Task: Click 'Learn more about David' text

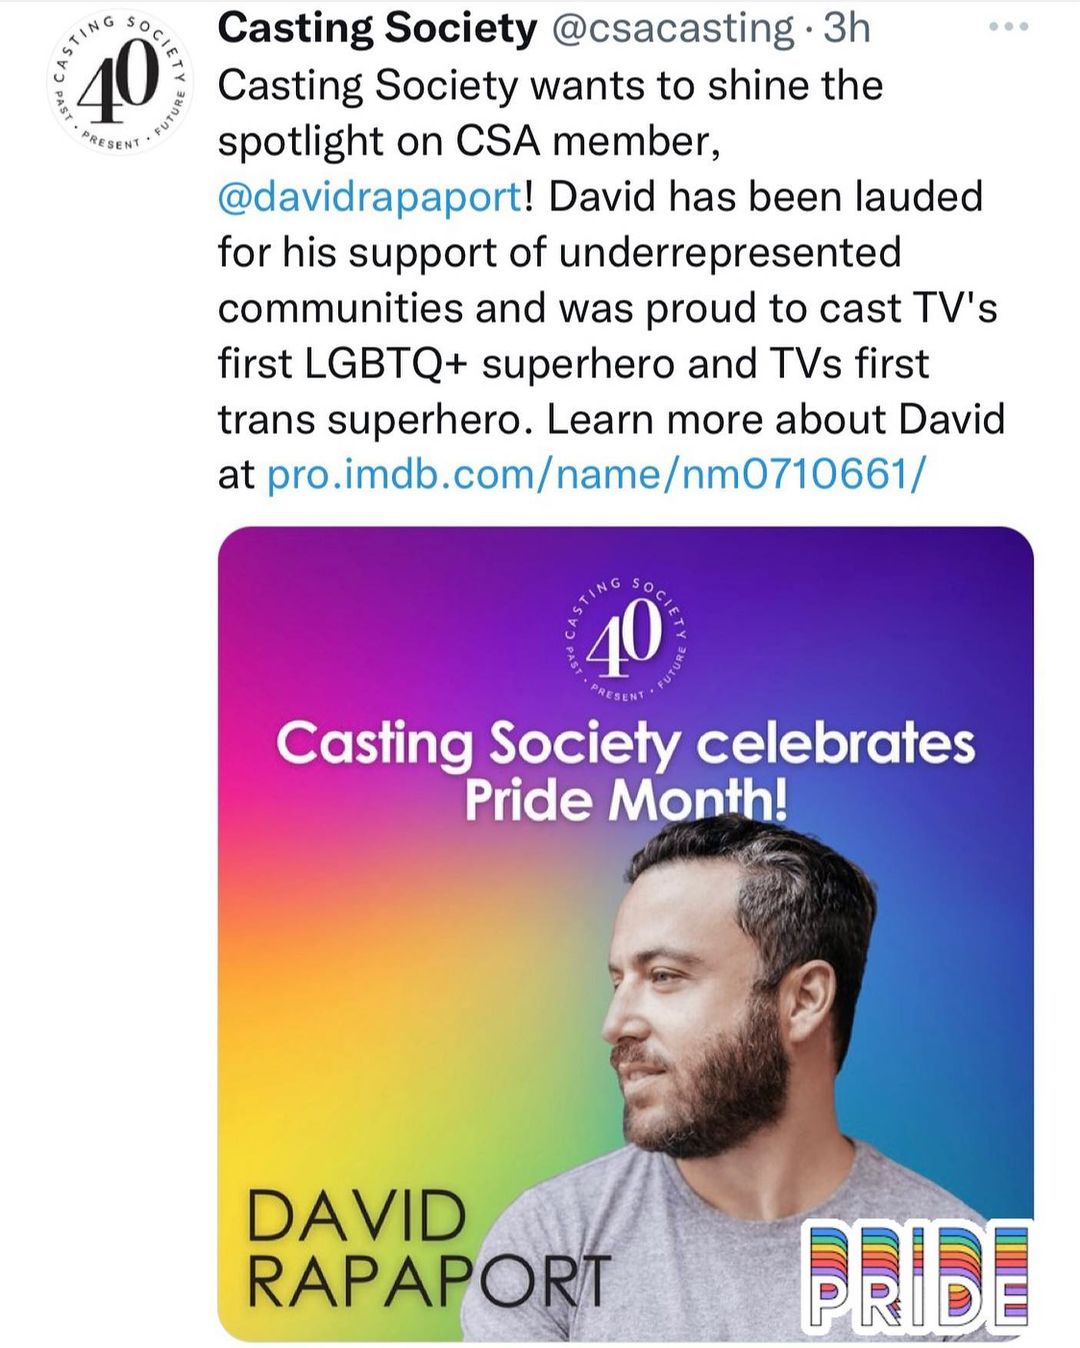Action: (775, 419)
